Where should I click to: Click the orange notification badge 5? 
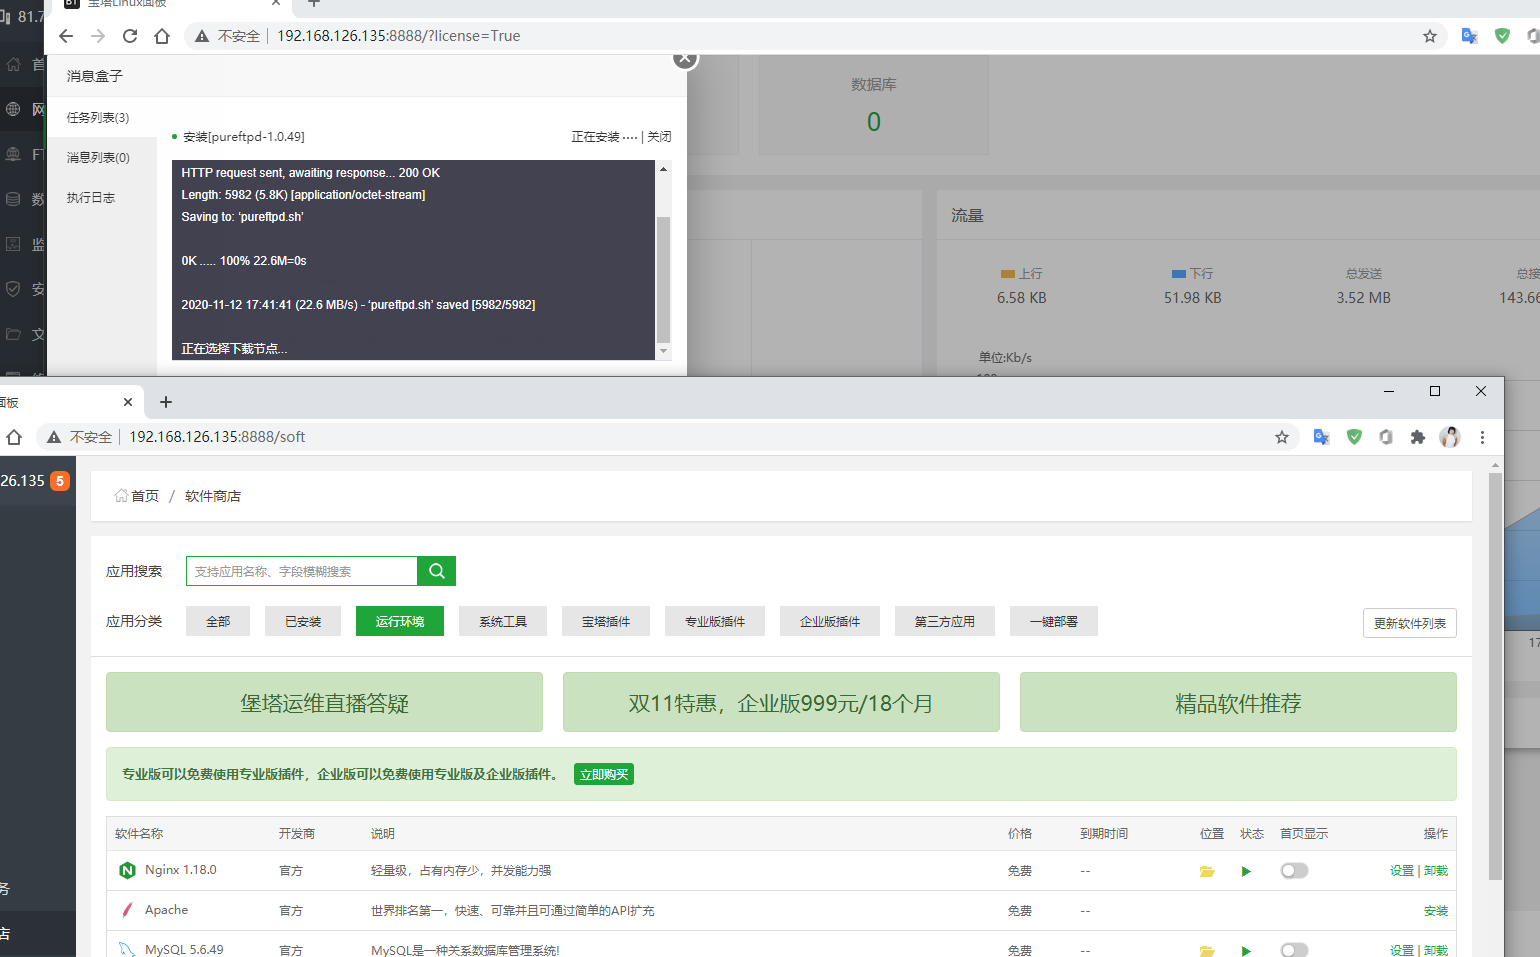[x=60, y=481]
